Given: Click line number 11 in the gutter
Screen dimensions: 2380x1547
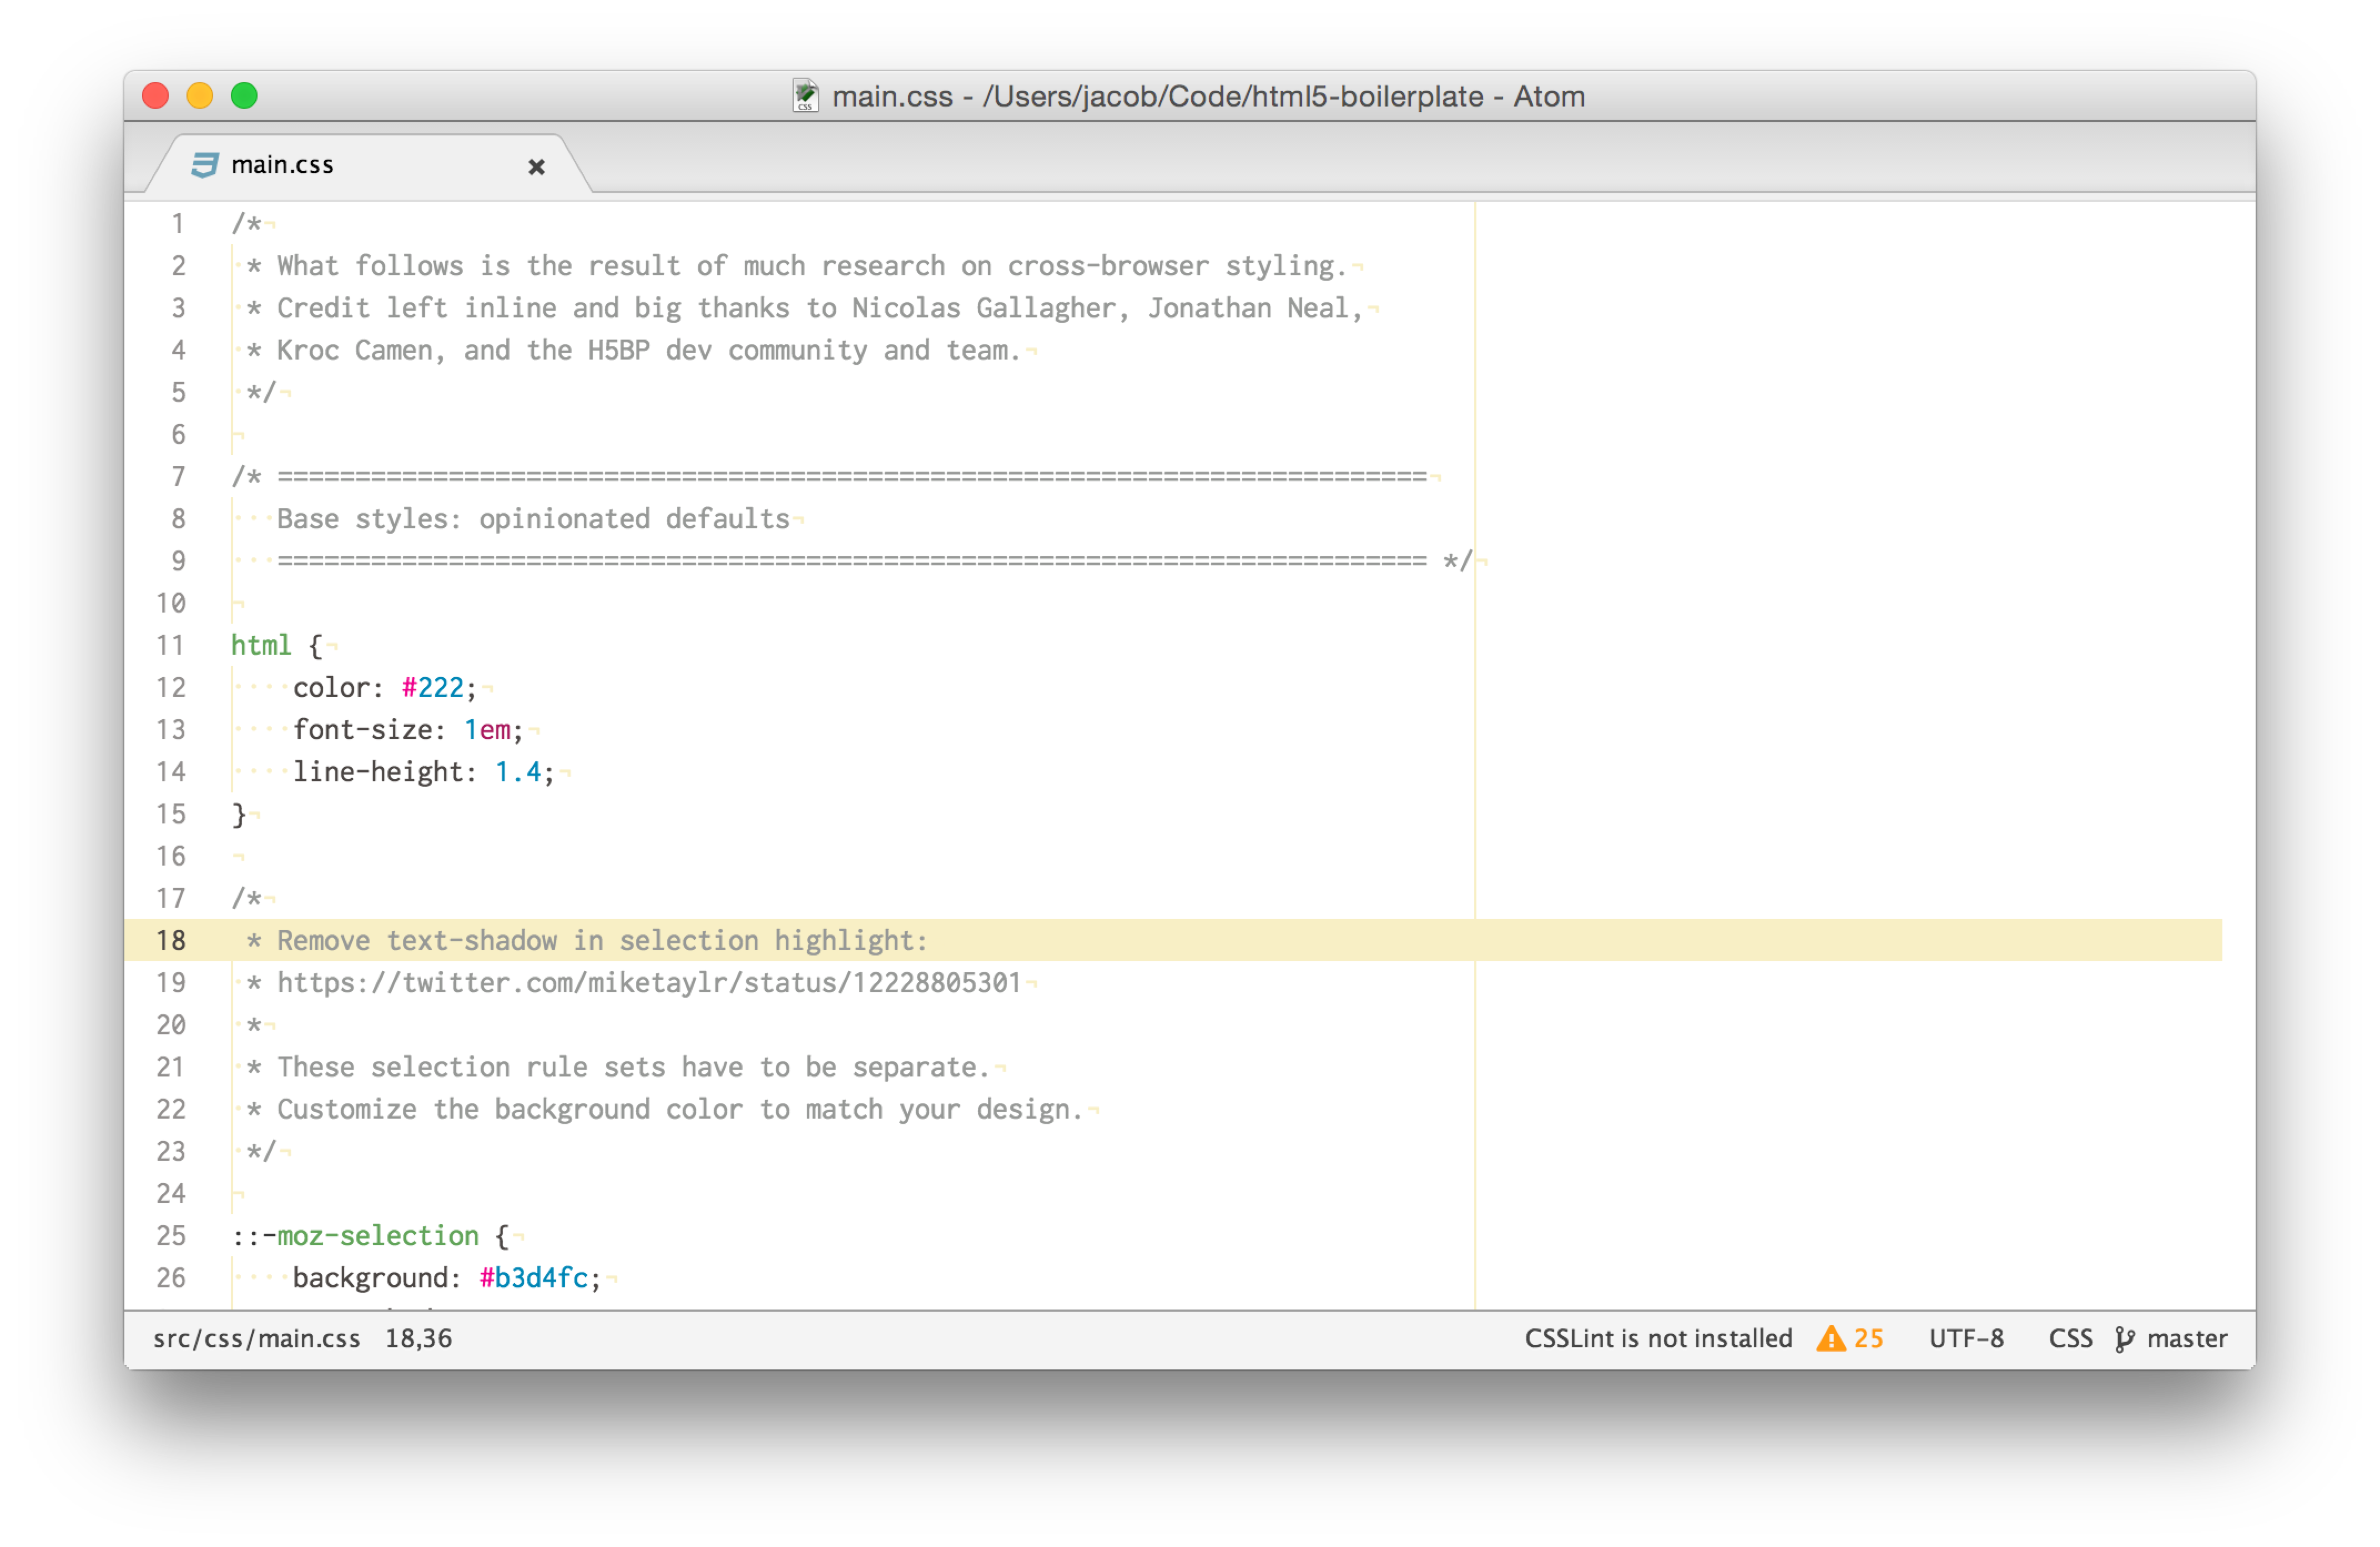Looking at the screenshot, I should point(170,646).
